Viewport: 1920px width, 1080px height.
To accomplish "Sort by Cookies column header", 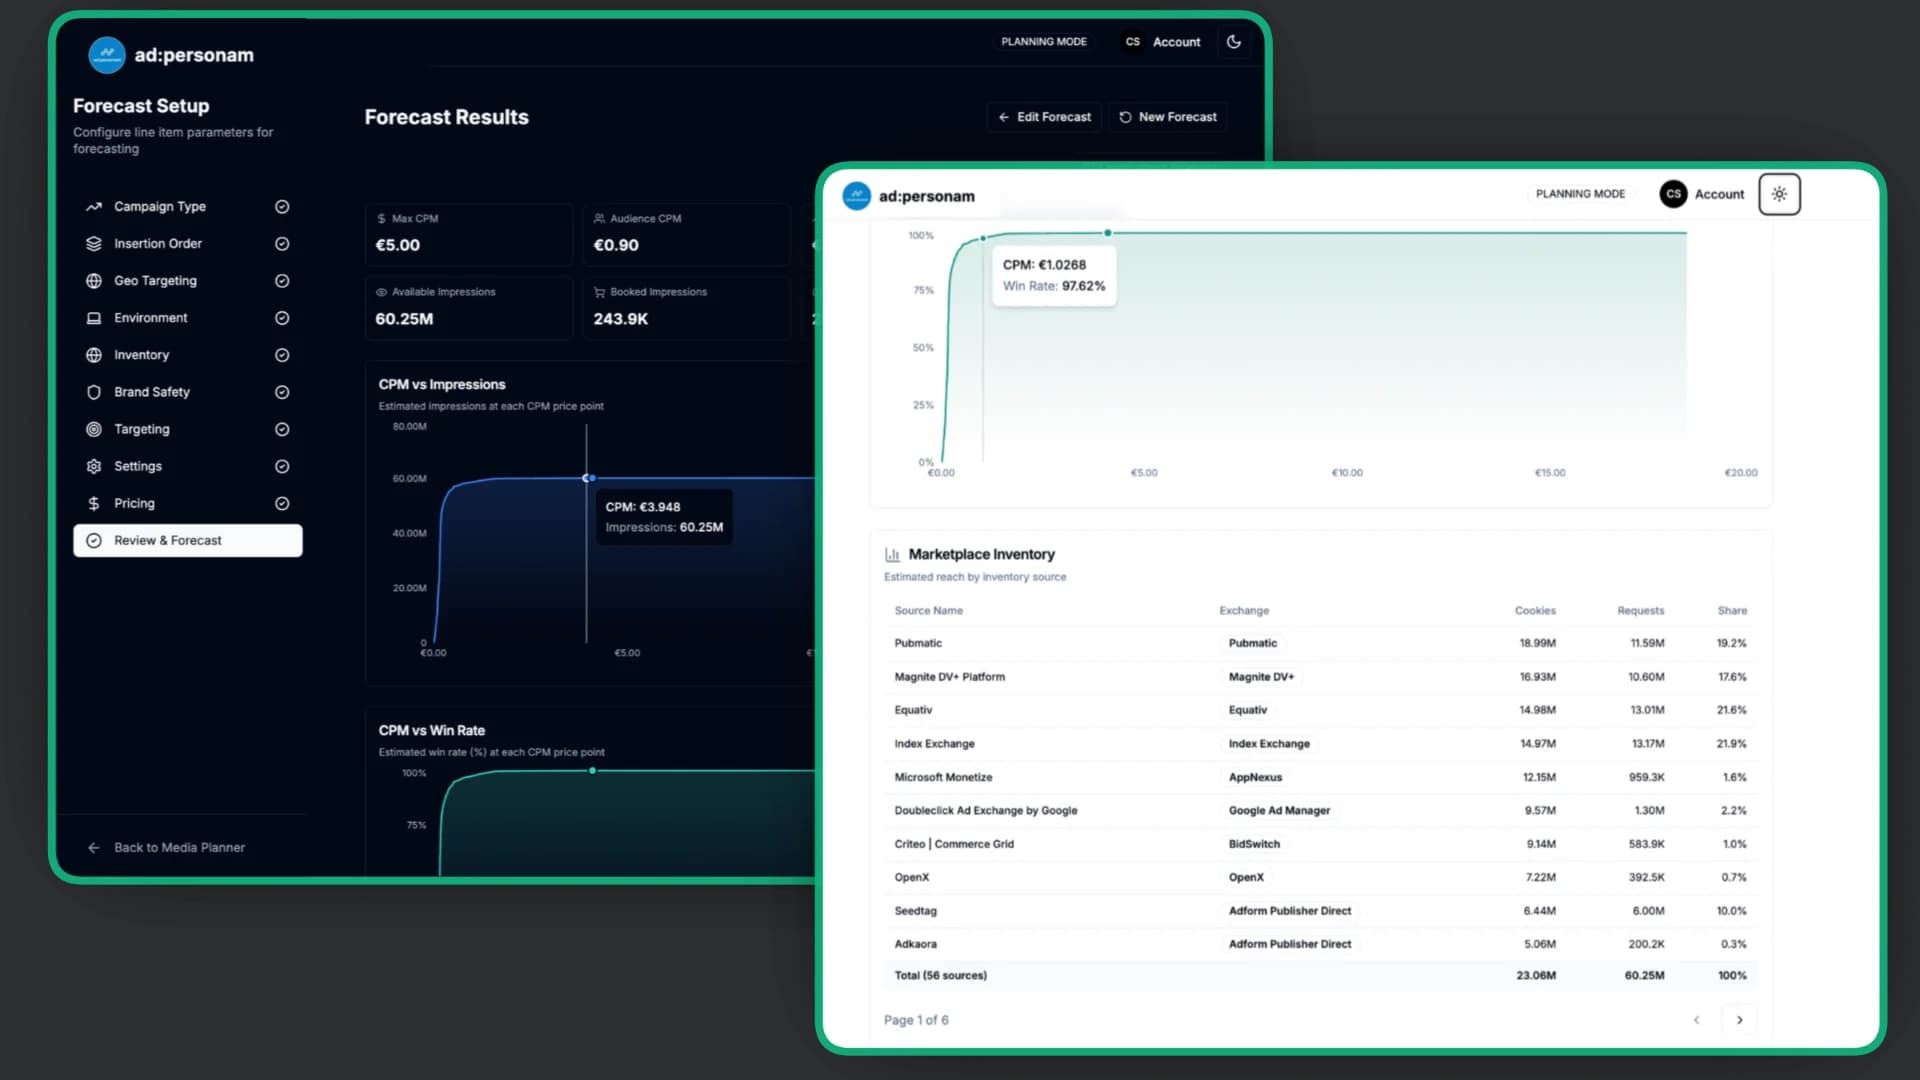I will click(x=1535, y=610).
